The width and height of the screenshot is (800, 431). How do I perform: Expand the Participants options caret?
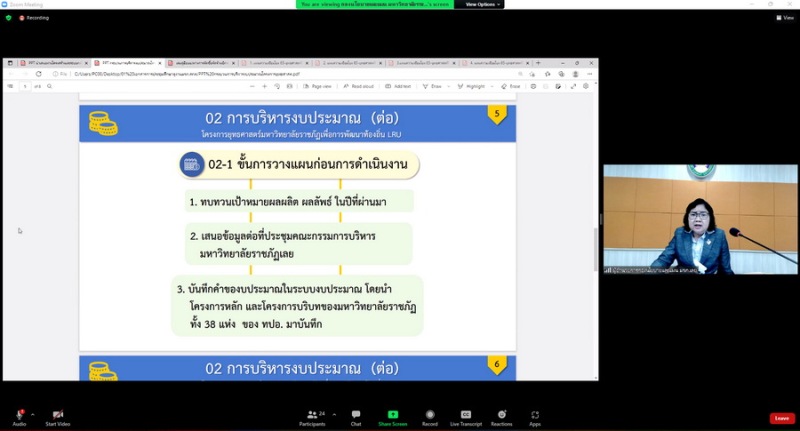coord(334,413)
